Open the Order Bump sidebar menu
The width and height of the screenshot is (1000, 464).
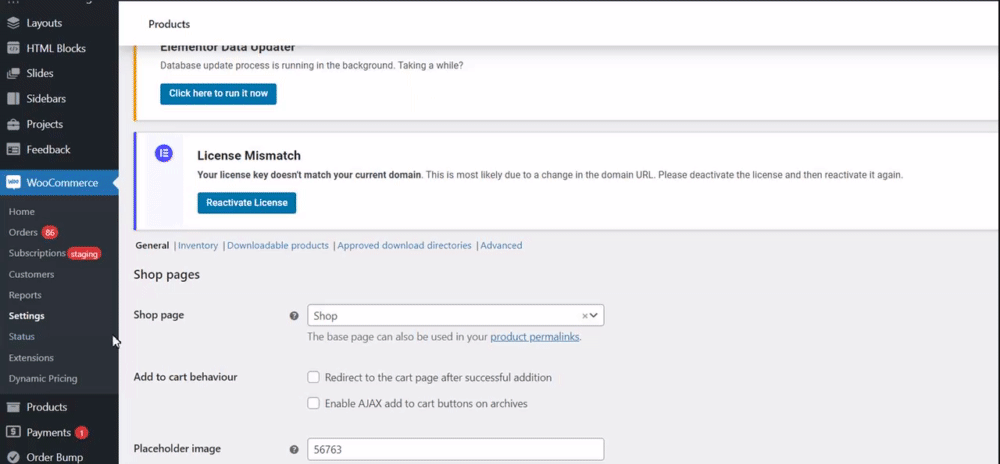(x=55, y=458)
